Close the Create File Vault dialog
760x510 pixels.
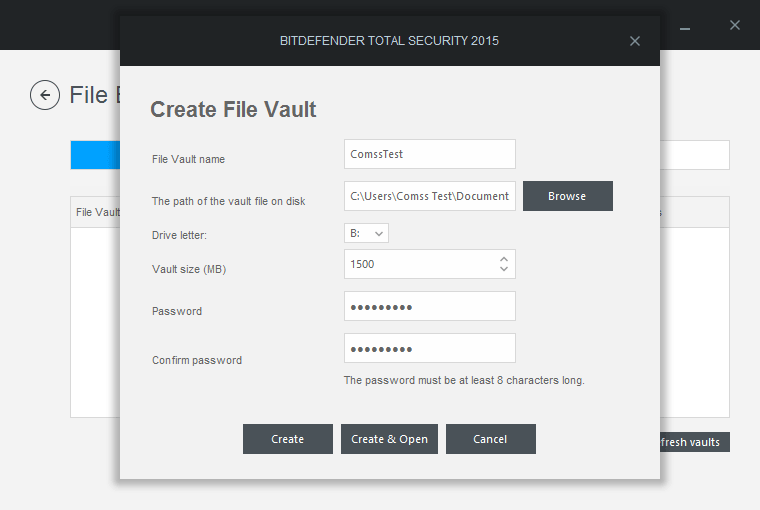point(634,41)
